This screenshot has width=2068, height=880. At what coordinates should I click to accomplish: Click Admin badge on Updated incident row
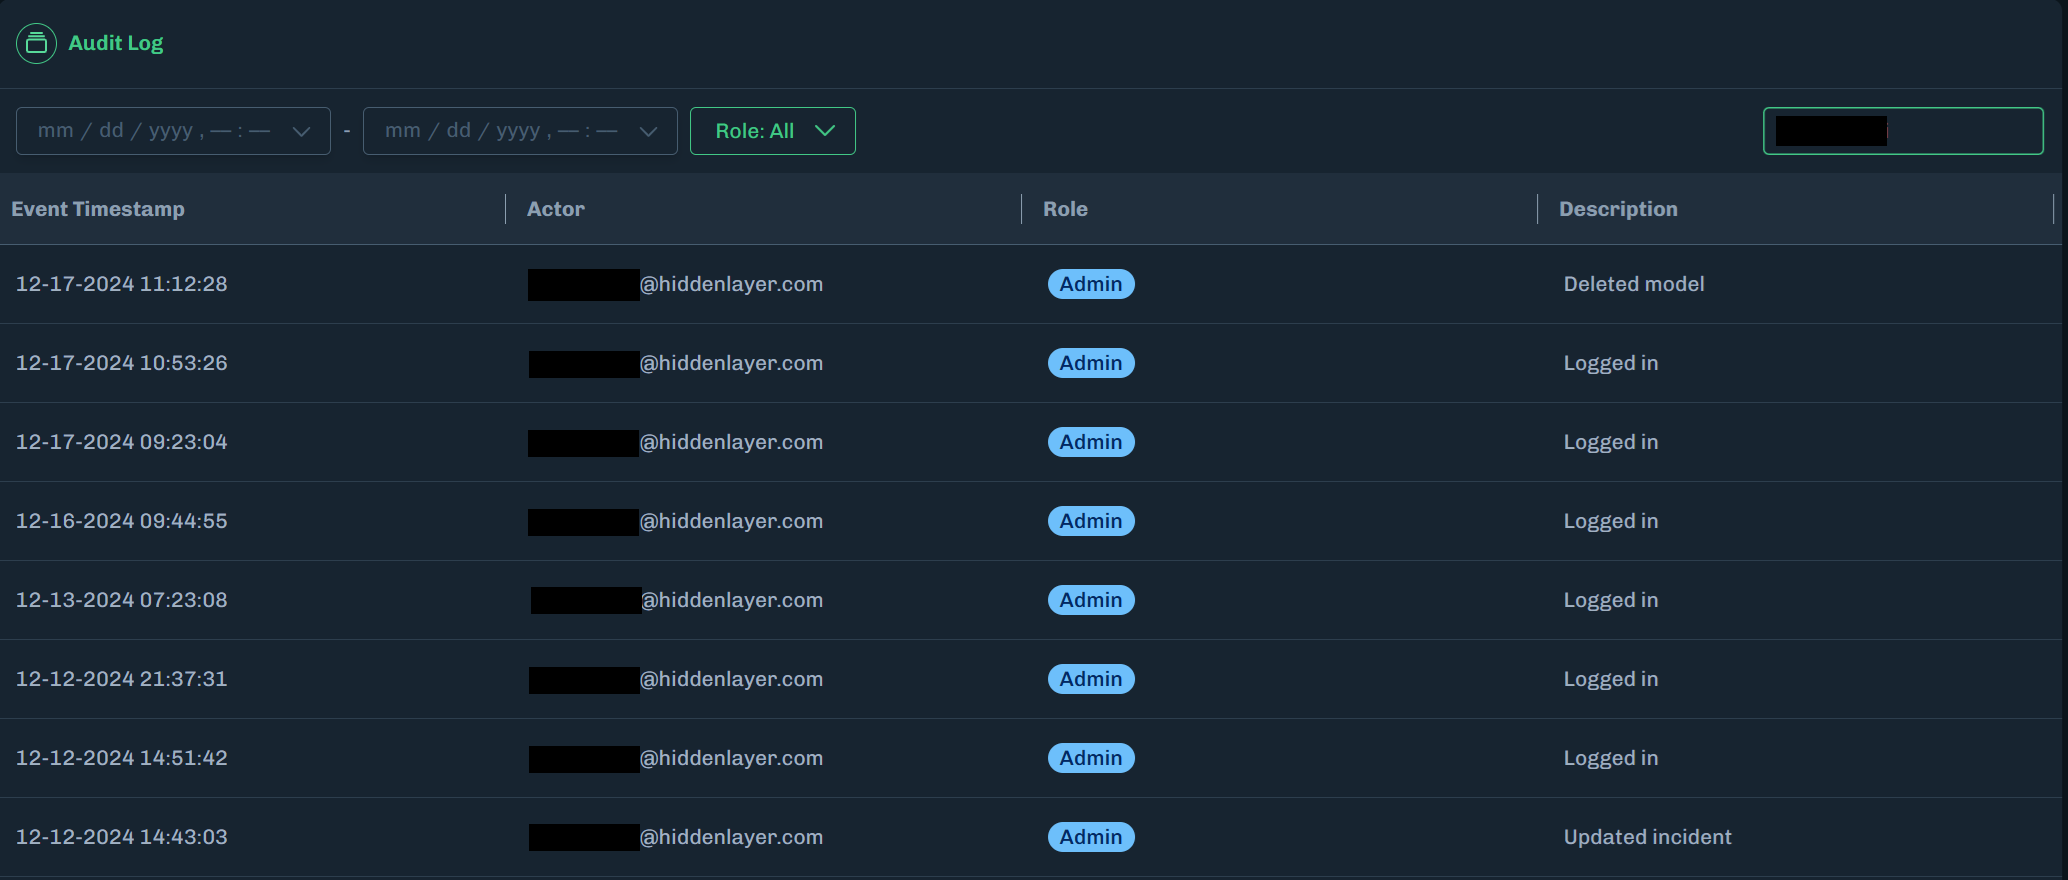1091,837
